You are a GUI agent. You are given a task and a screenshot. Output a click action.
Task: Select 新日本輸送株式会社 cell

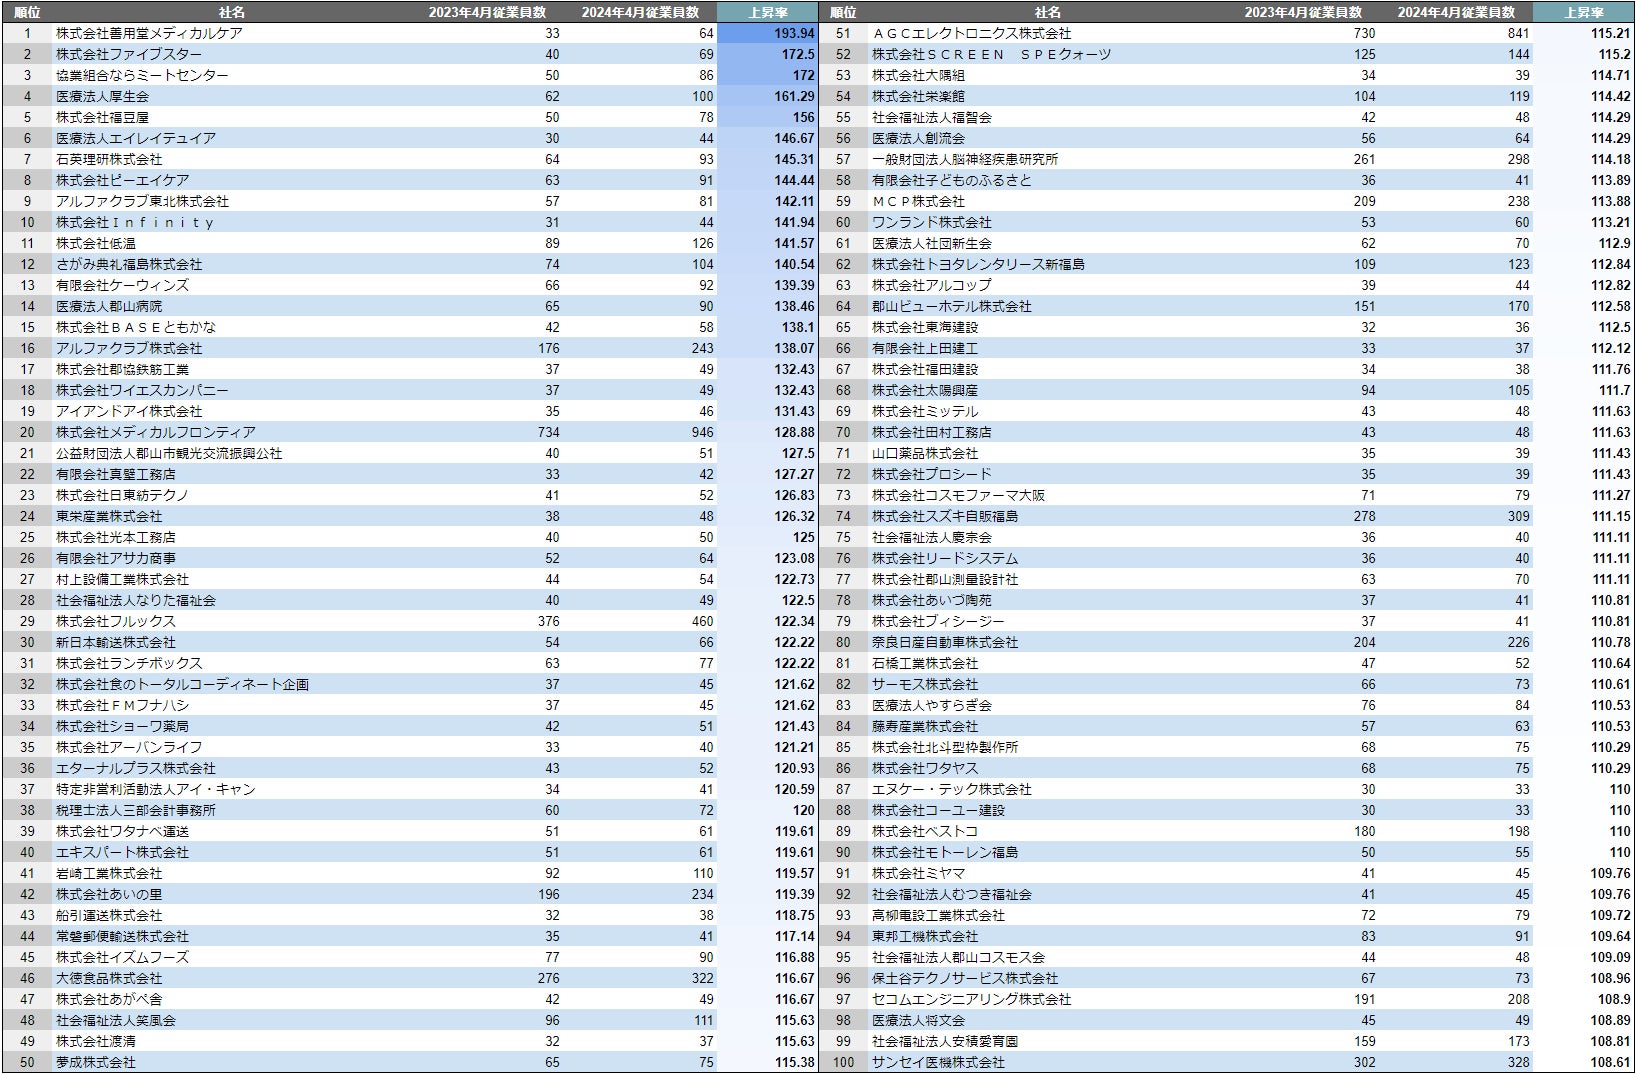click(x=116, y=642)
